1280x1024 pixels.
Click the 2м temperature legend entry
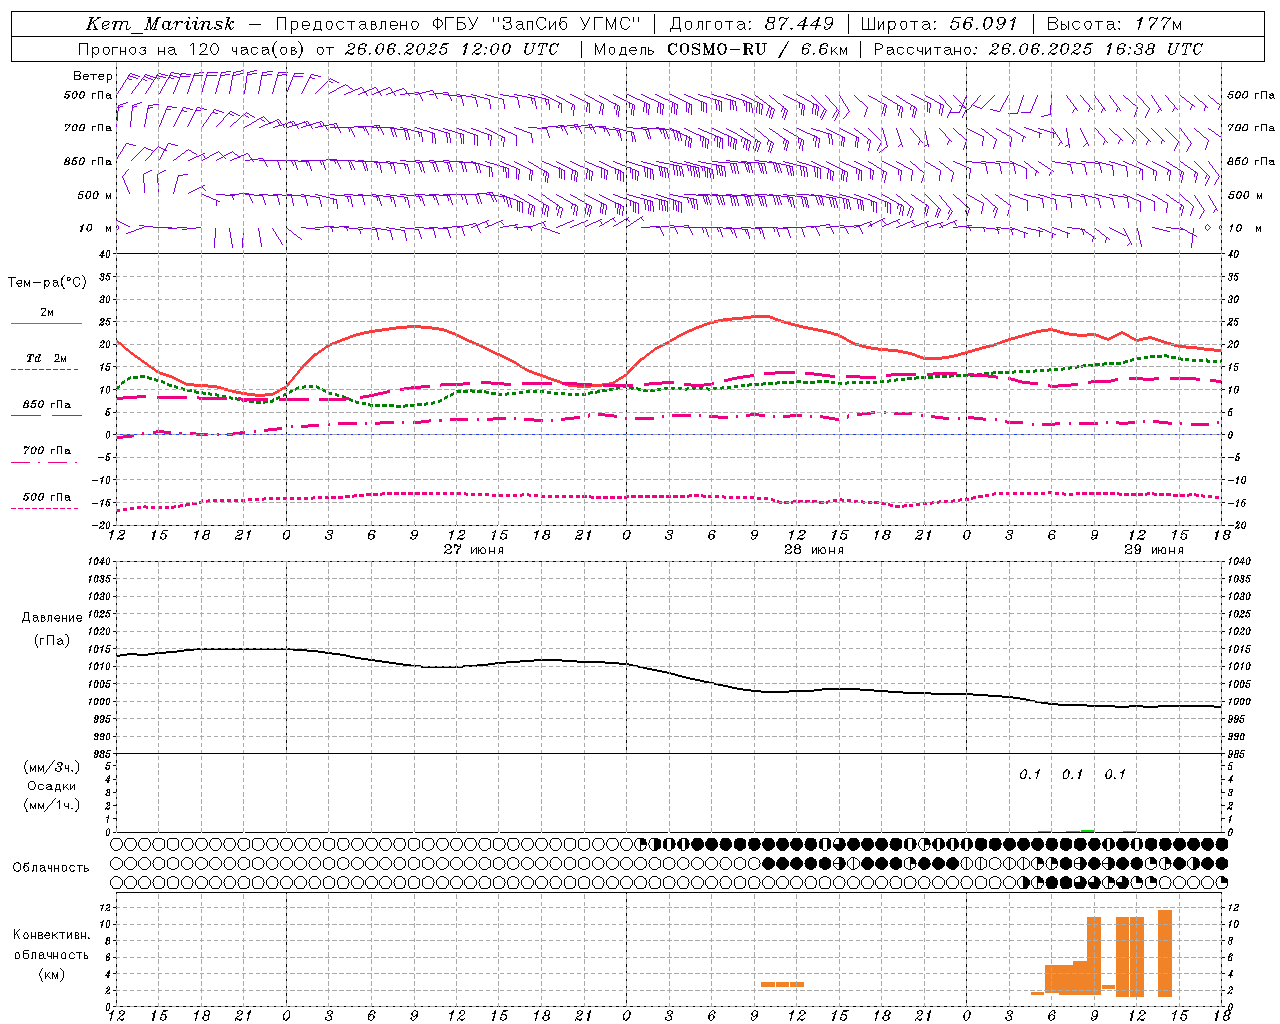point(47,313)
